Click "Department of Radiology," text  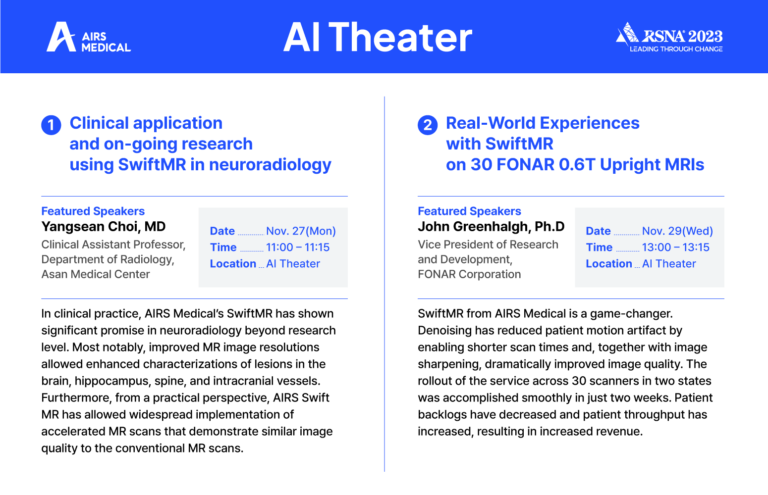(x=108, y=259)
